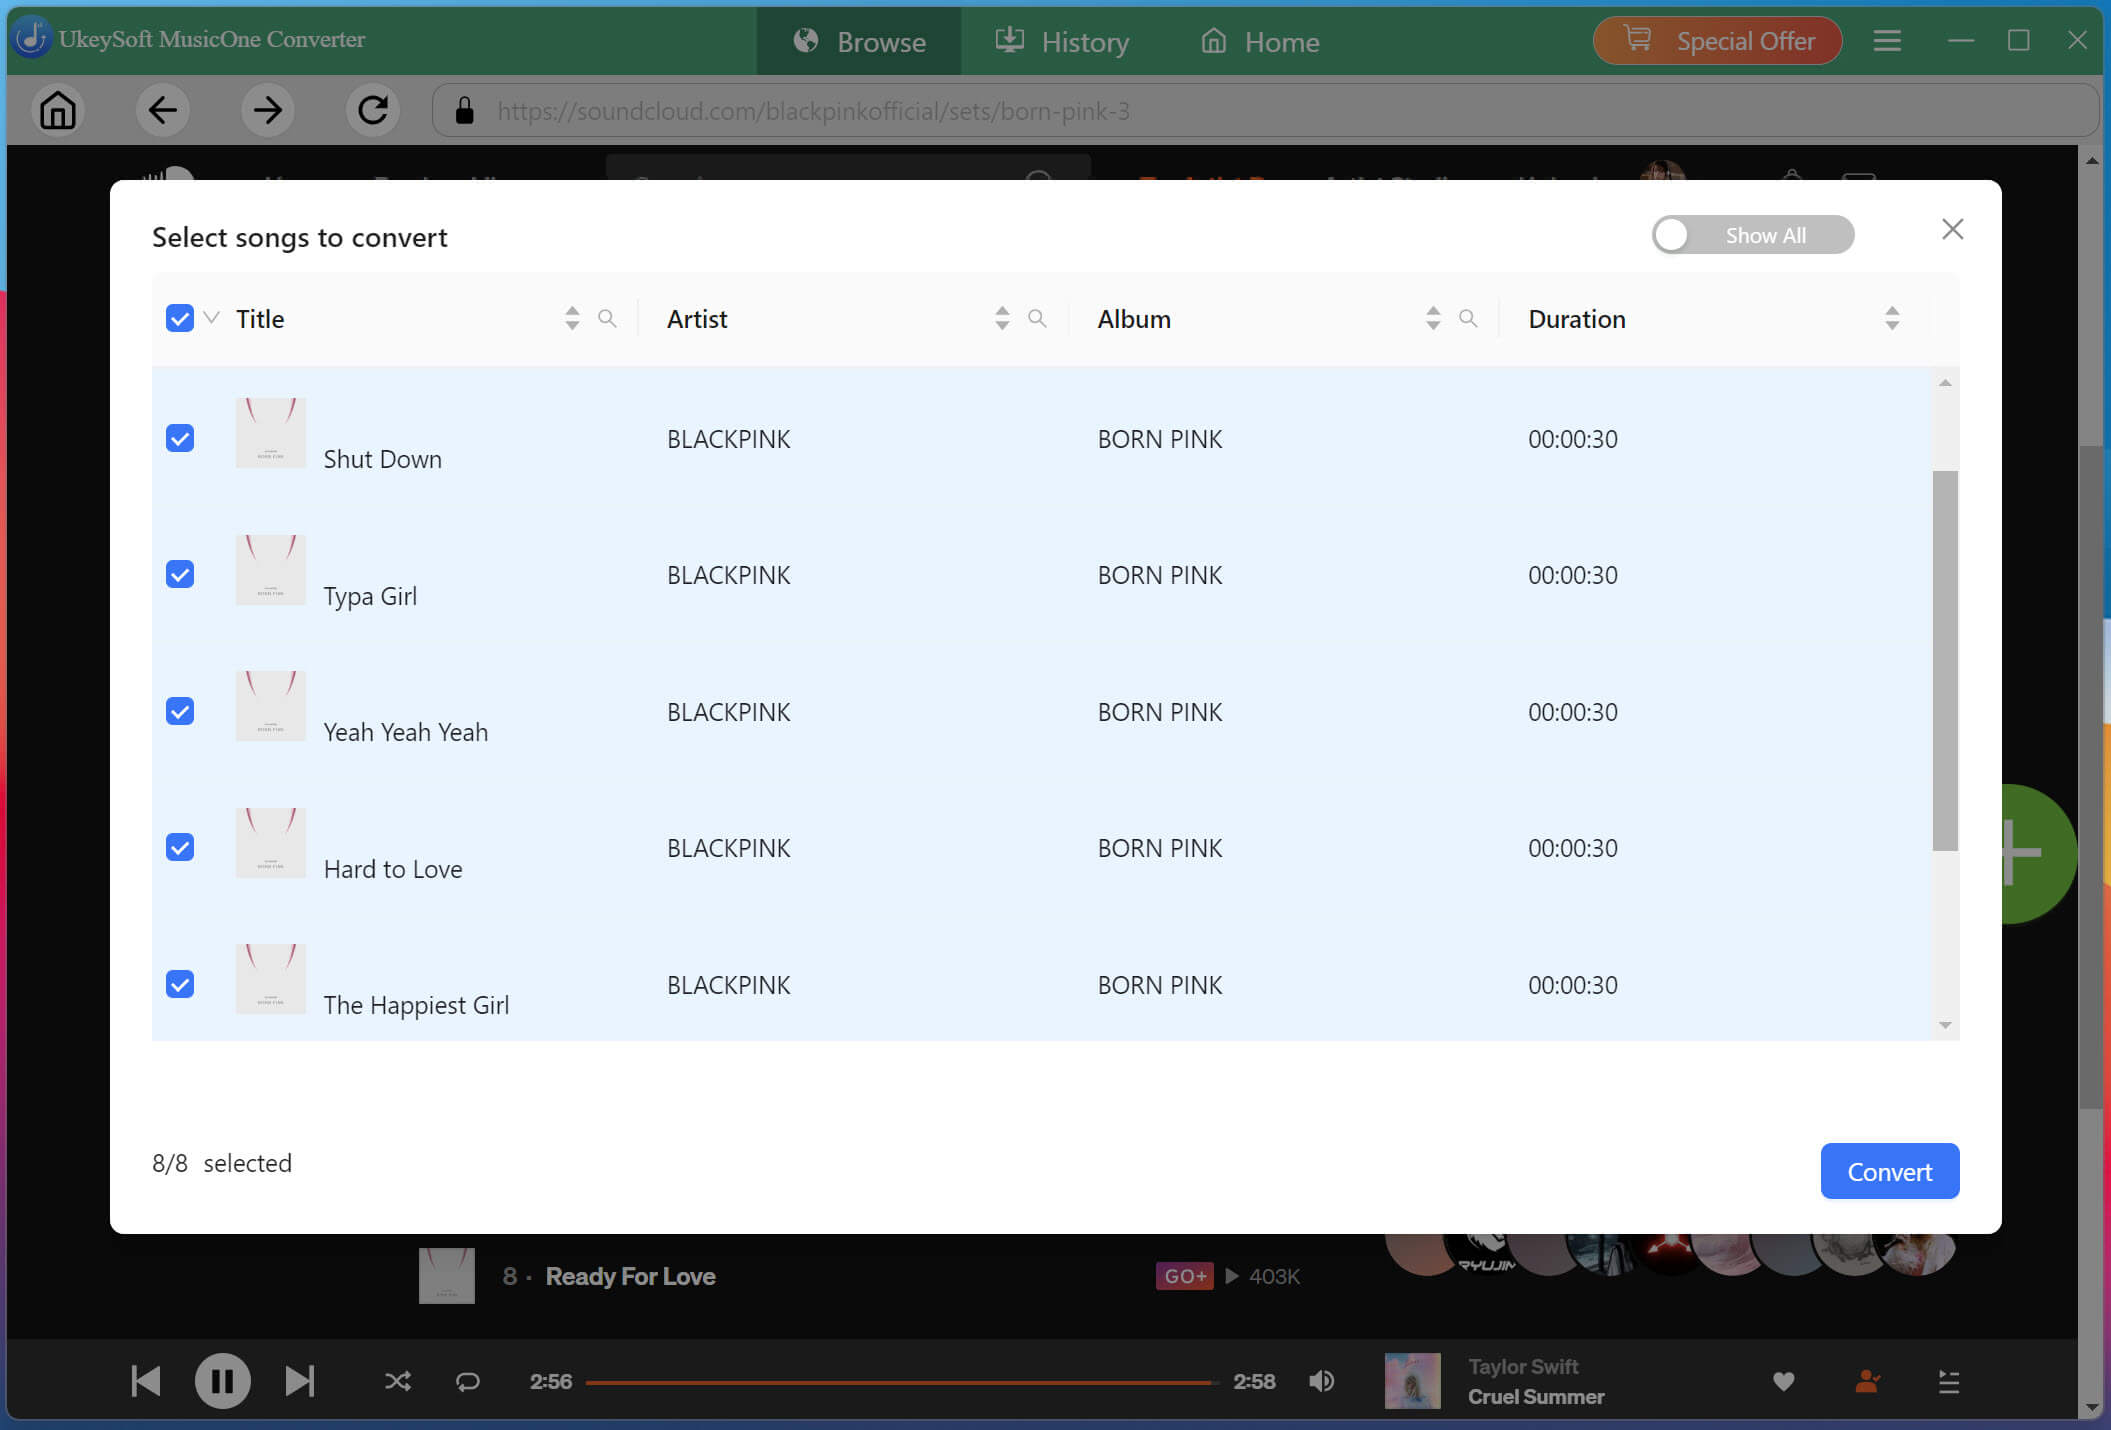Switch to the Browse tab

(859, 41)
